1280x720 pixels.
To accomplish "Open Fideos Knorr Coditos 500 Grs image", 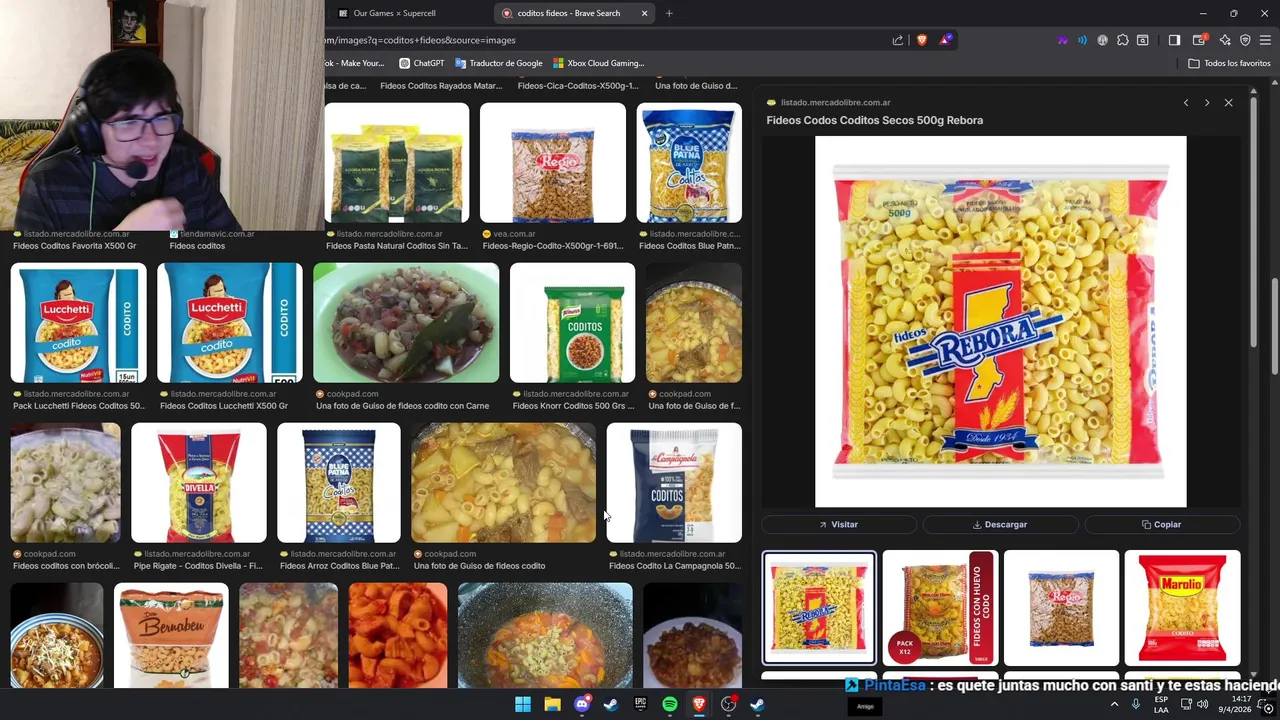I will (x=572, y=323).
